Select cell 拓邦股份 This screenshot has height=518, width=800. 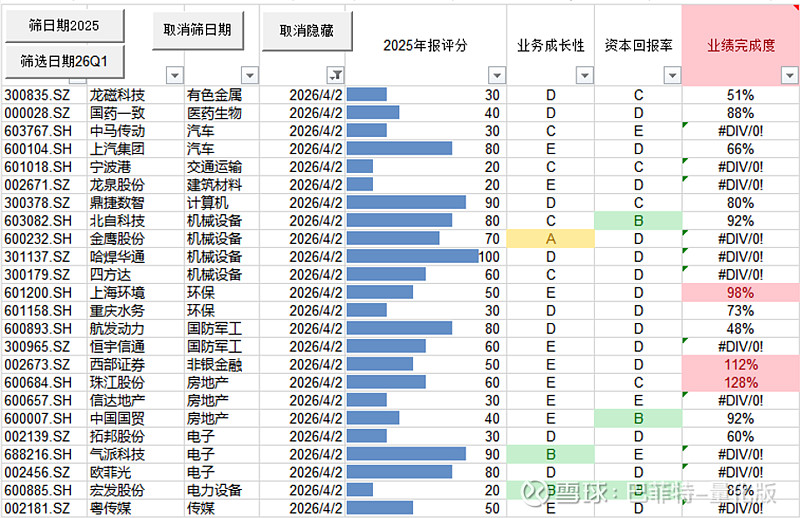(x=136, y=437)
